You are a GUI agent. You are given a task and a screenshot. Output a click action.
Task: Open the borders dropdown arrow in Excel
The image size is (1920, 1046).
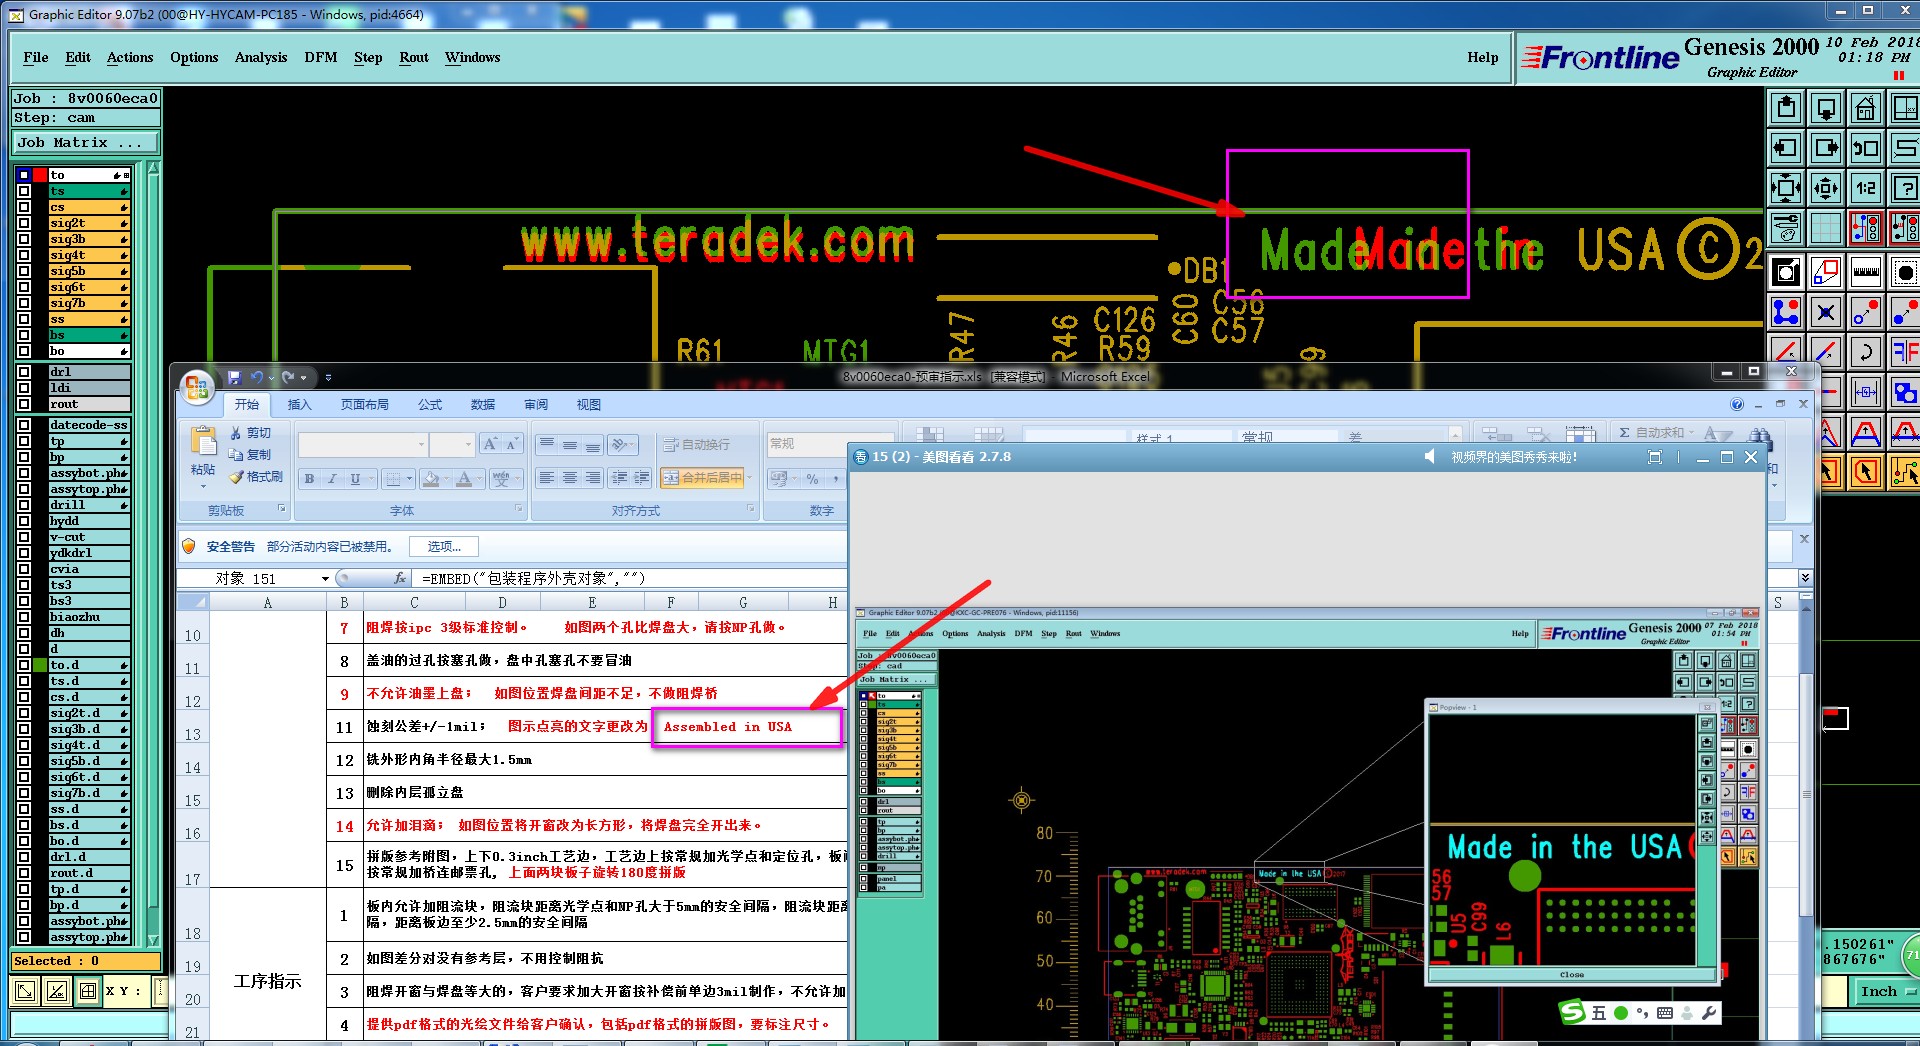coord(409,478)
